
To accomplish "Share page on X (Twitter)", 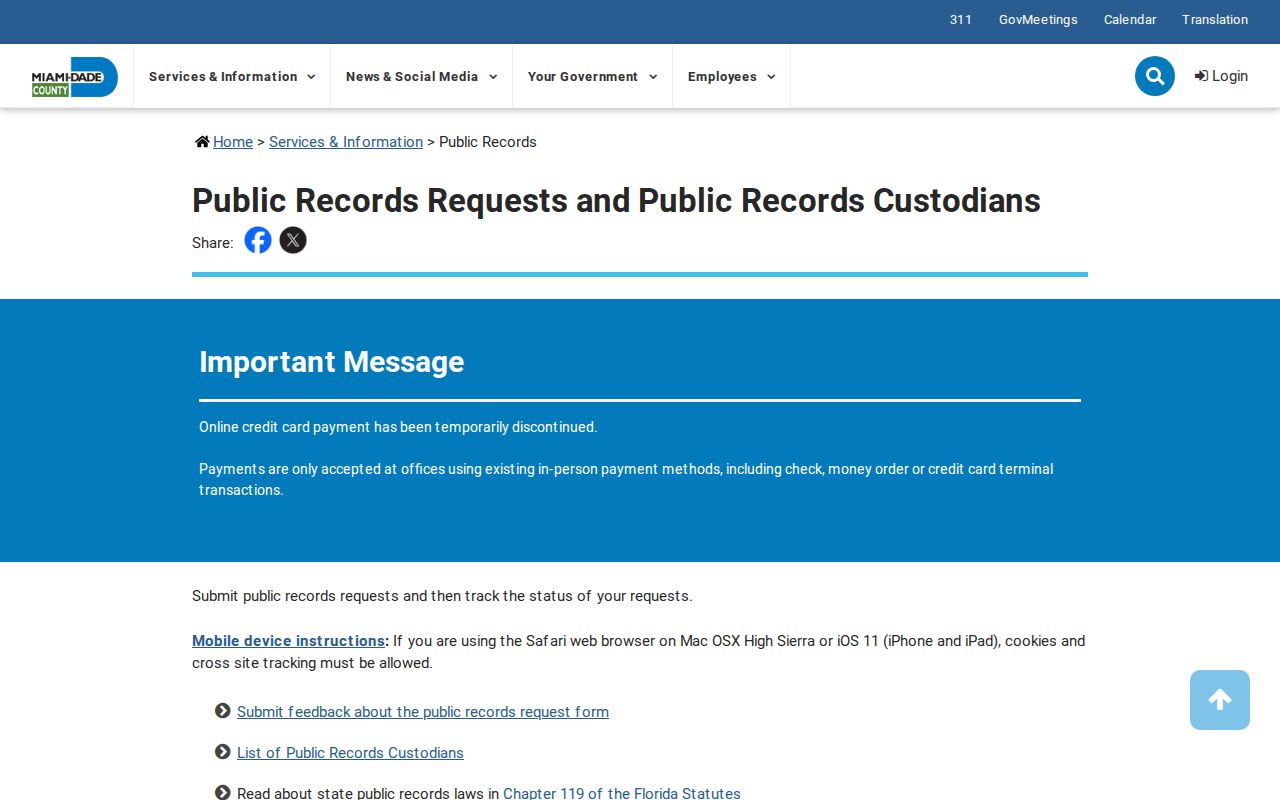I will click(293, 240).
